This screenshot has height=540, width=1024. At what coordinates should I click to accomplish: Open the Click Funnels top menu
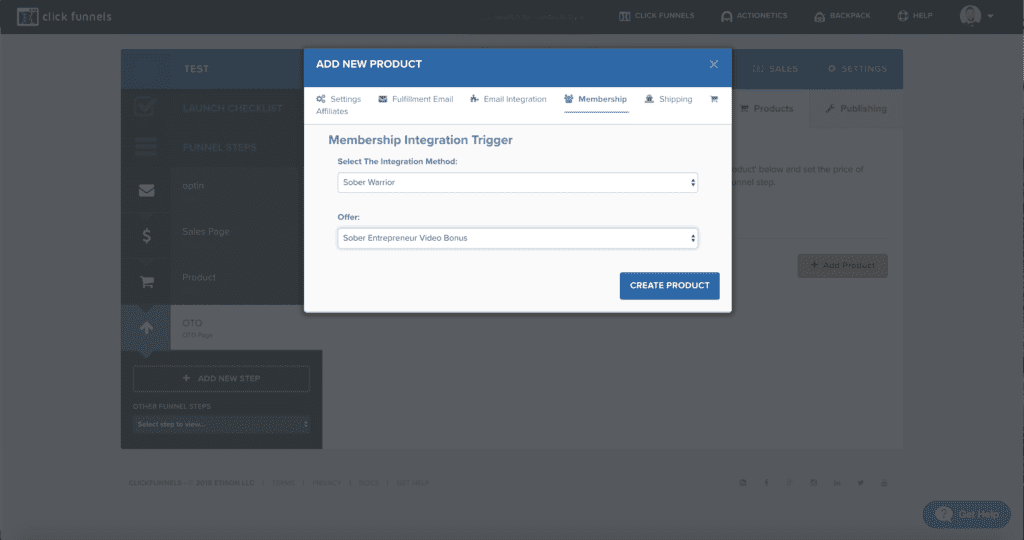[656, 16]
